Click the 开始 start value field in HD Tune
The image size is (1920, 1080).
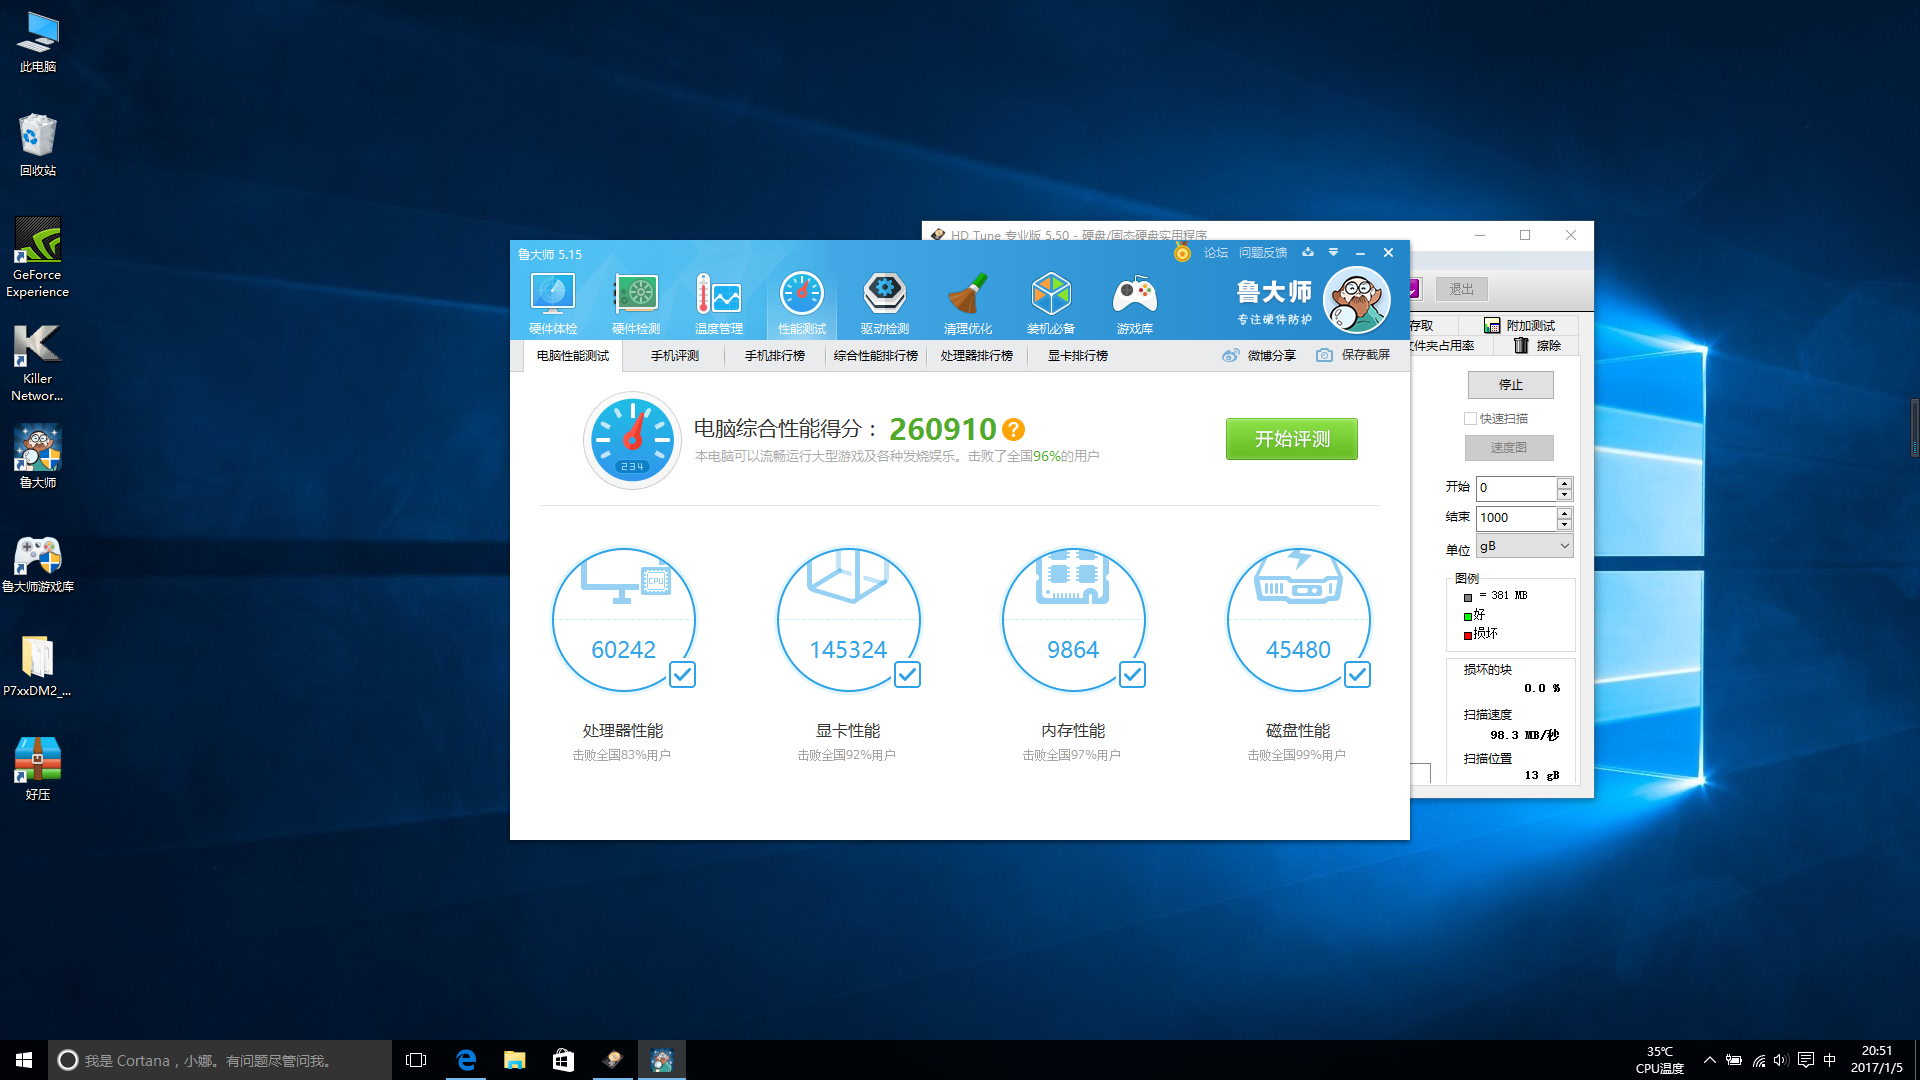[x=1516, y=488]
